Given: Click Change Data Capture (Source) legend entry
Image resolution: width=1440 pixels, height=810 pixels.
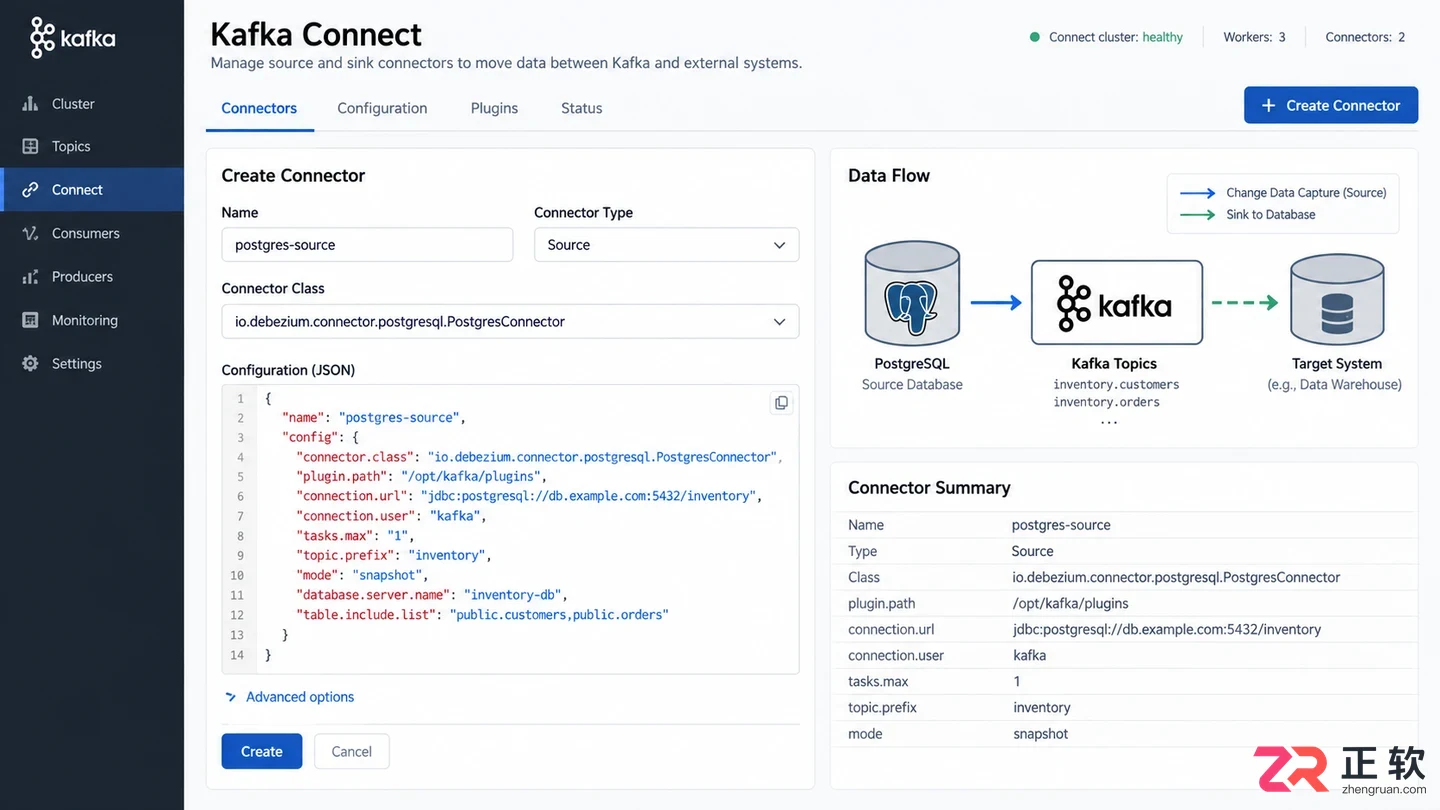Looking at the screenshot, I should (1283, 193).
